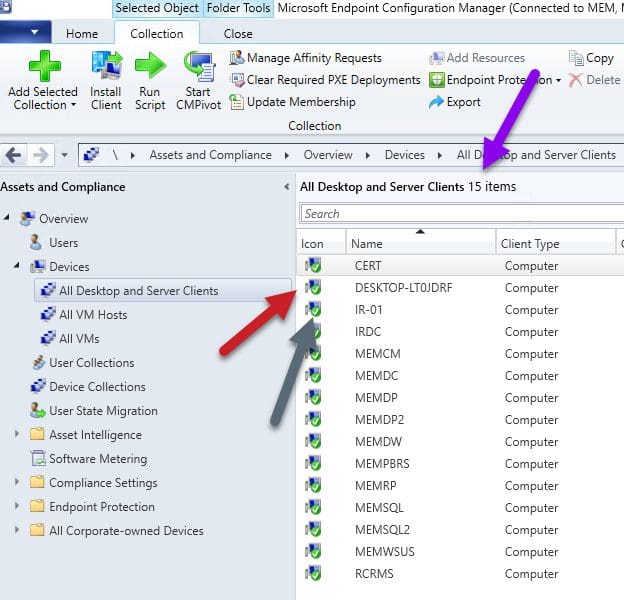Click the forward navigation arrow

click(x=41, y=155)
